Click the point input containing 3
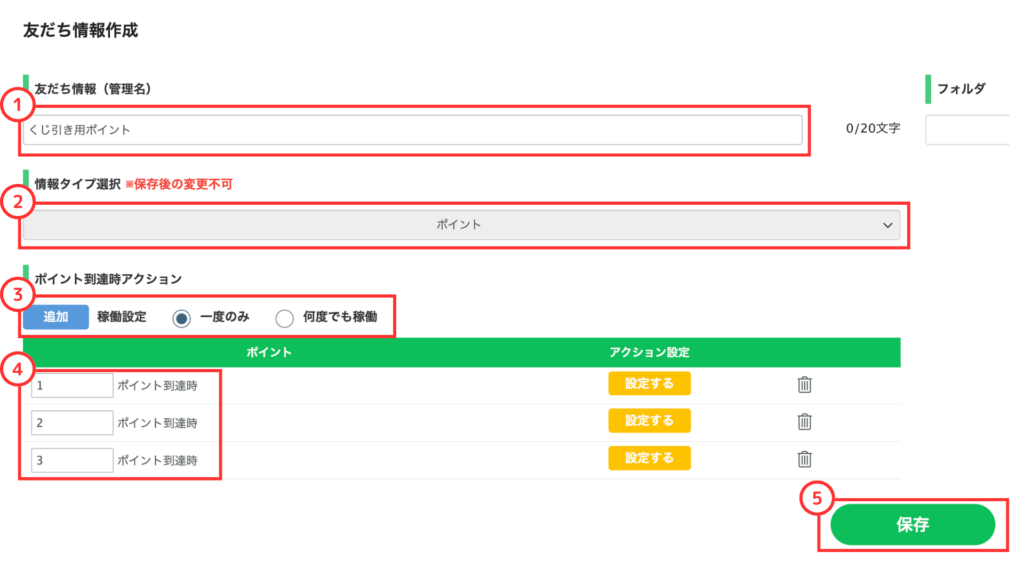The width and height of the screenshot is (1024, 576). (72, 460)
